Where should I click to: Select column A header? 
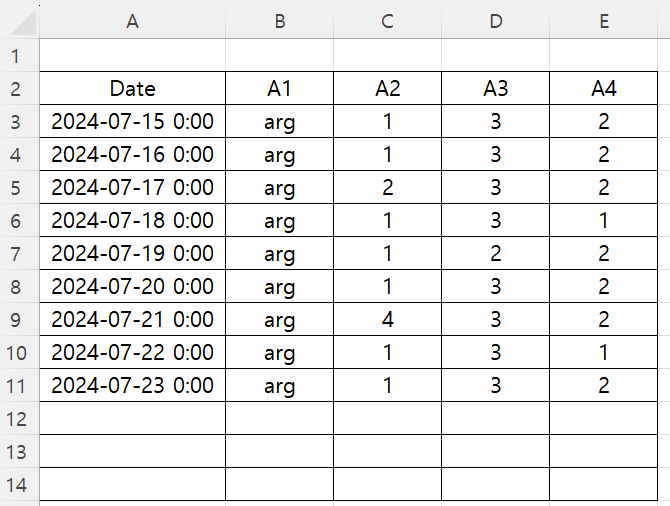(x=132, y=21)
